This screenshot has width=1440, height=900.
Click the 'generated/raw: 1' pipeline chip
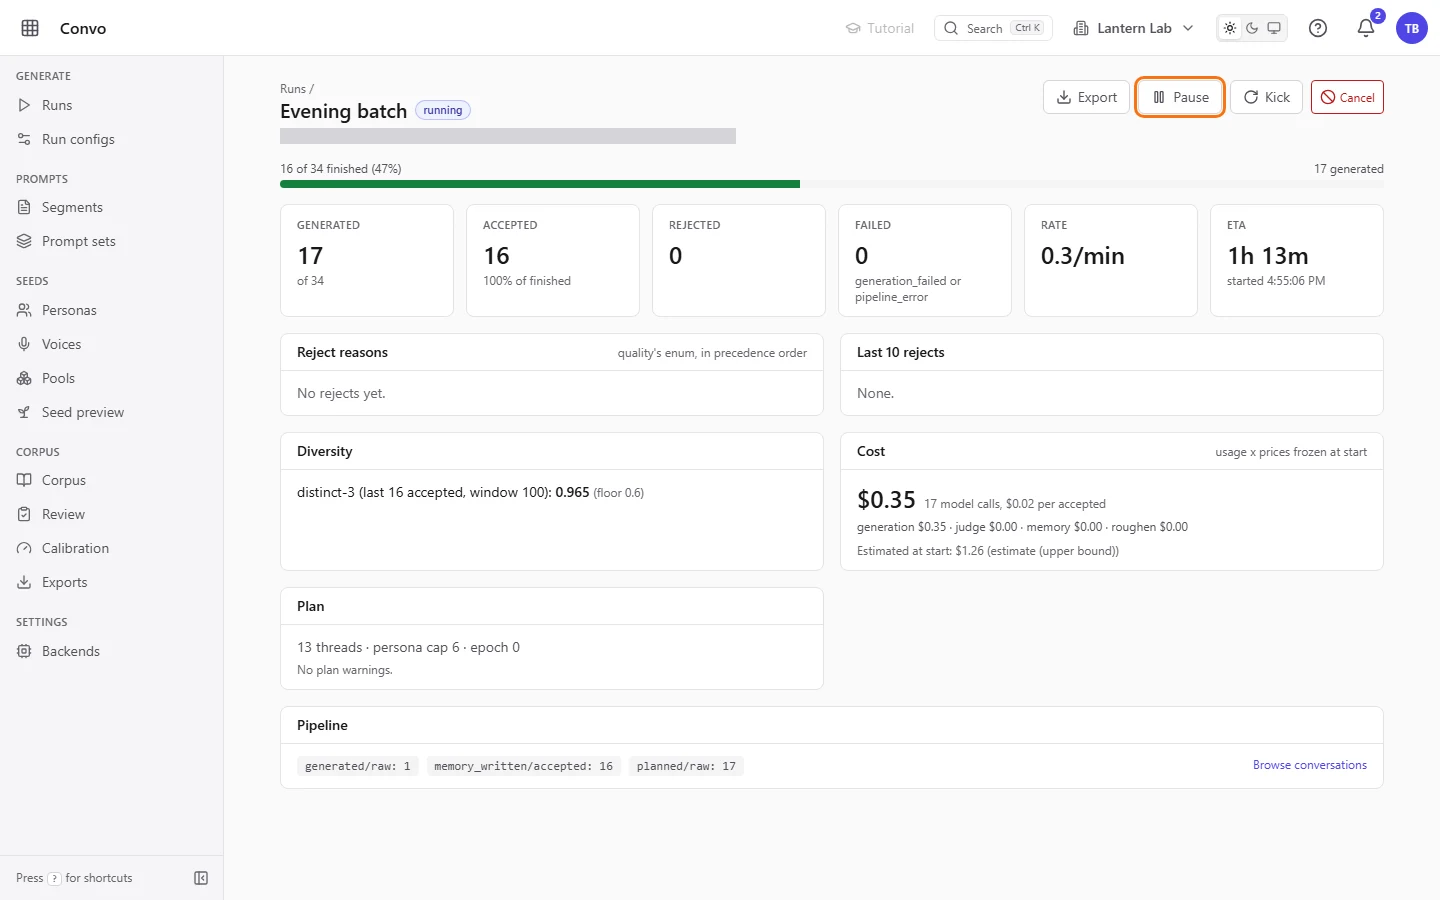358,766
